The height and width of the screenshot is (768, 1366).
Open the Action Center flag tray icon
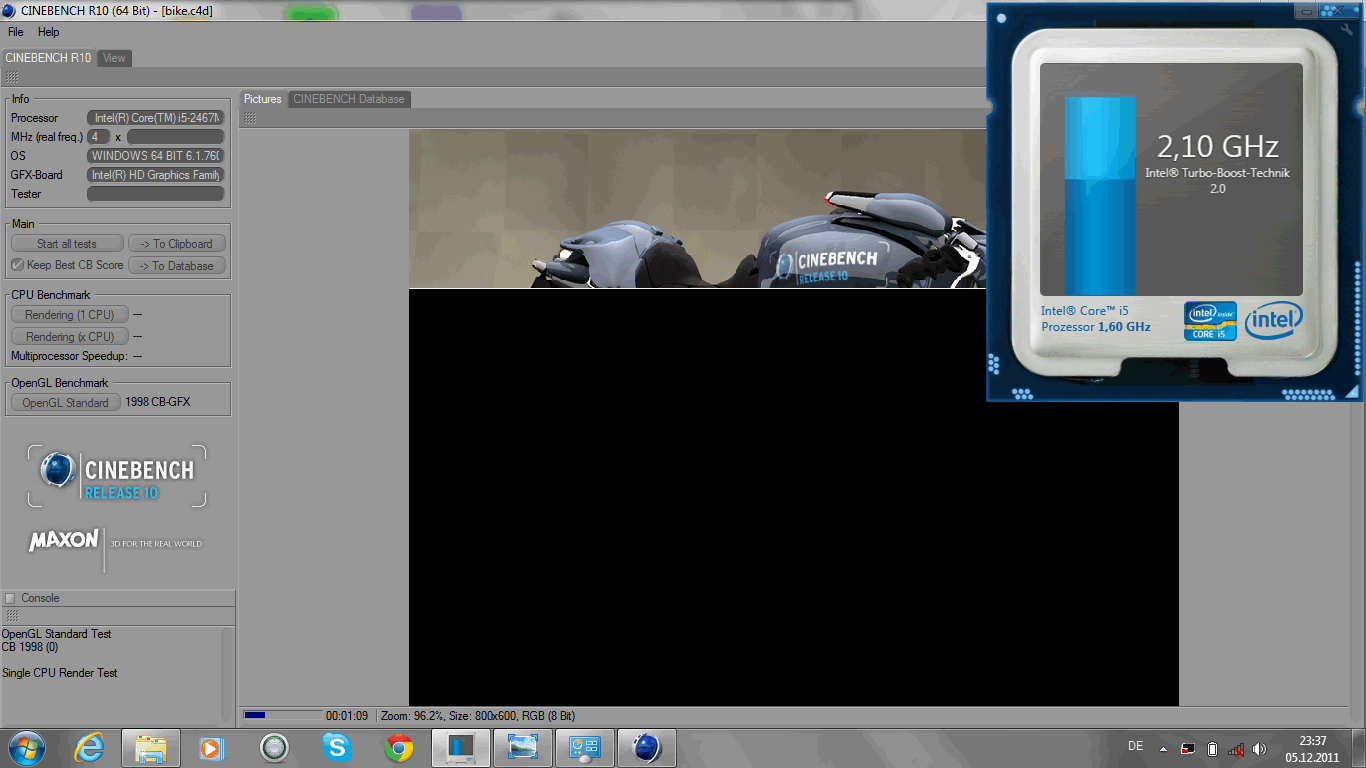pos(1188,749)
